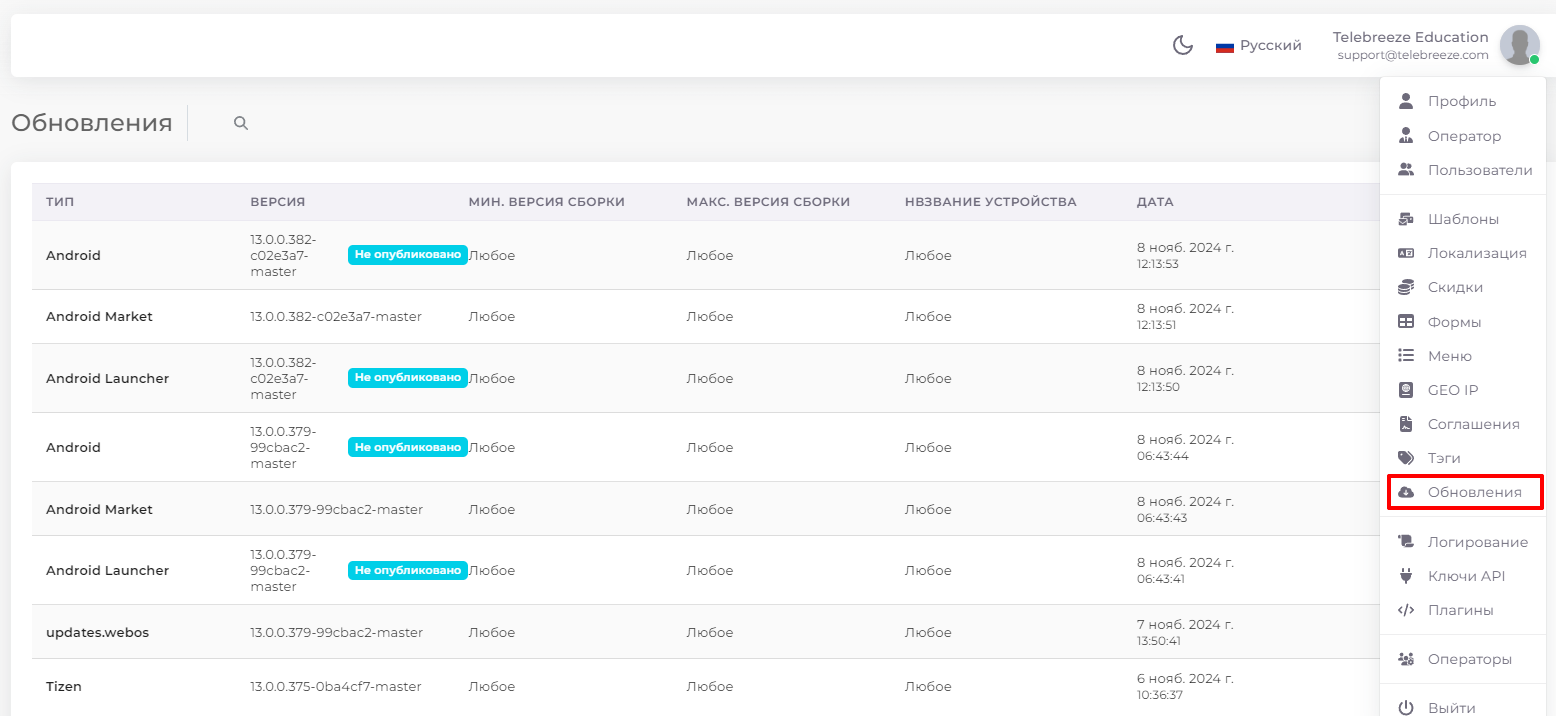The image size is (1556, 716).
Task: Click the Соглашения document icon
Action: point(1406,424)
